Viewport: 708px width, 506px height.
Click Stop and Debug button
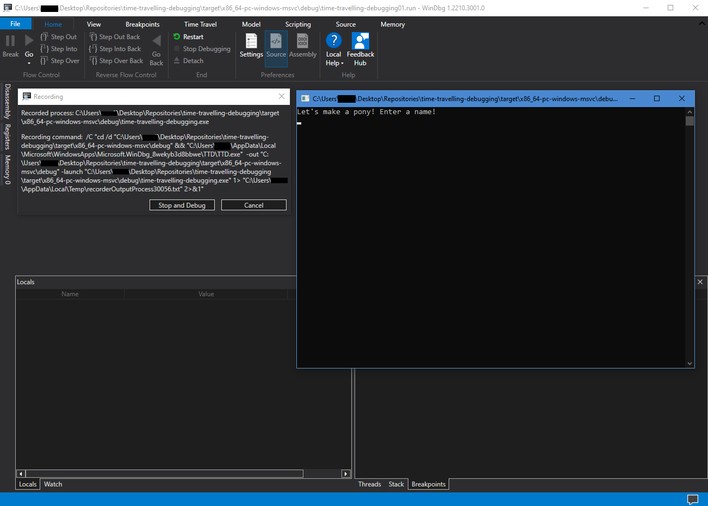coord(182,205)
